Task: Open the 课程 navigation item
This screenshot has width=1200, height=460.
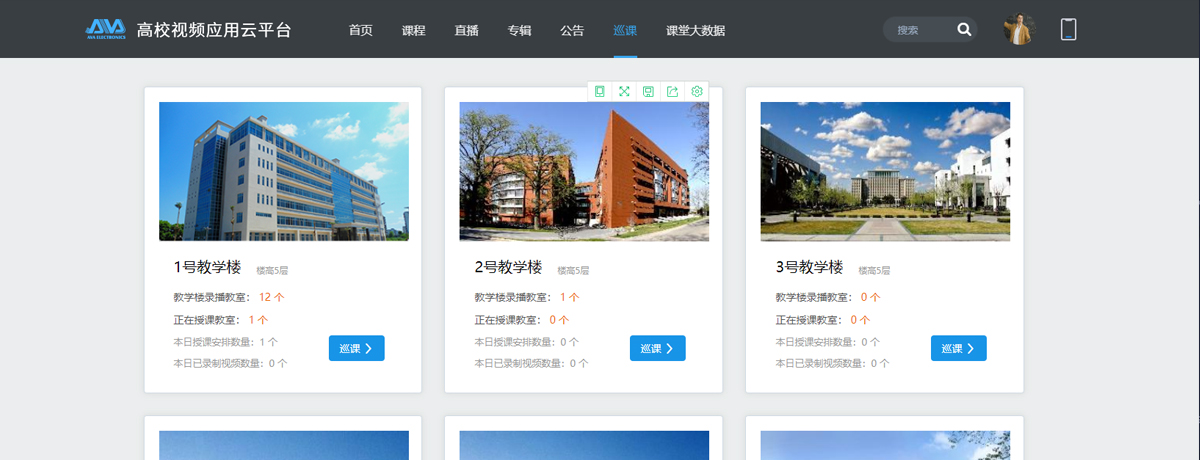Action: (x=414, y=30)
